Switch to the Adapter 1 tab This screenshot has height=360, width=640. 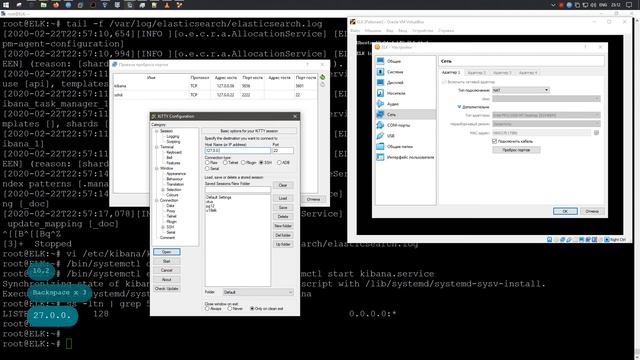[x=451, y=72]
